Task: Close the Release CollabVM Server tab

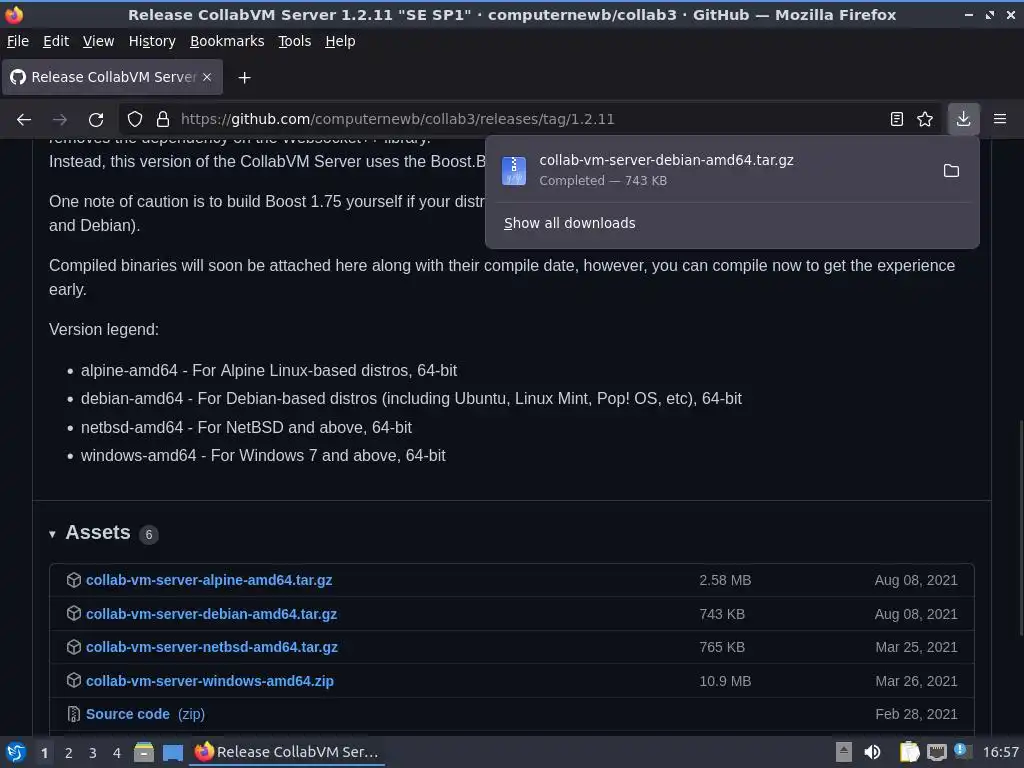Action: (207, 77)
